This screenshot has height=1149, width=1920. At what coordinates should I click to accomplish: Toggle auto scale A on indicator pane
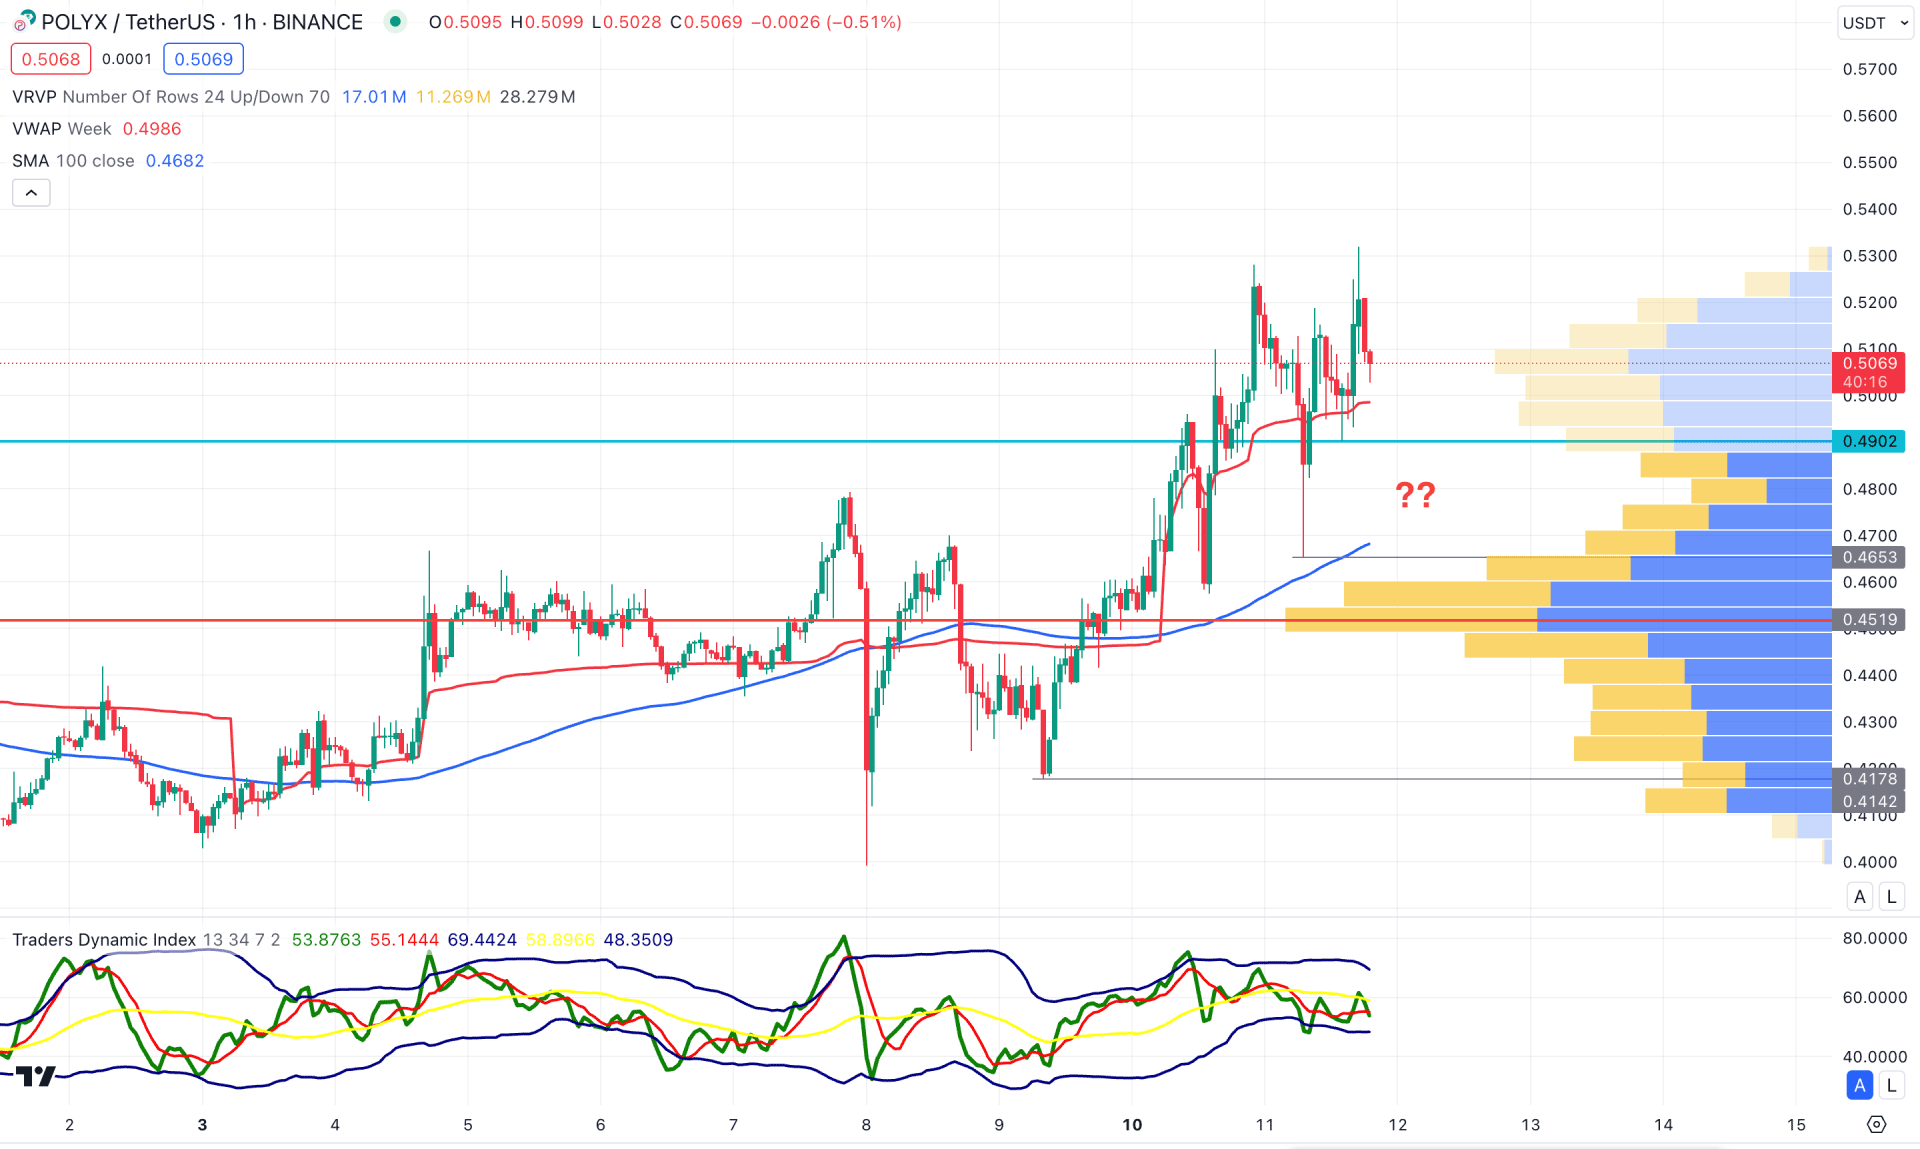pyautogui.click(x=1860, y=1085)
